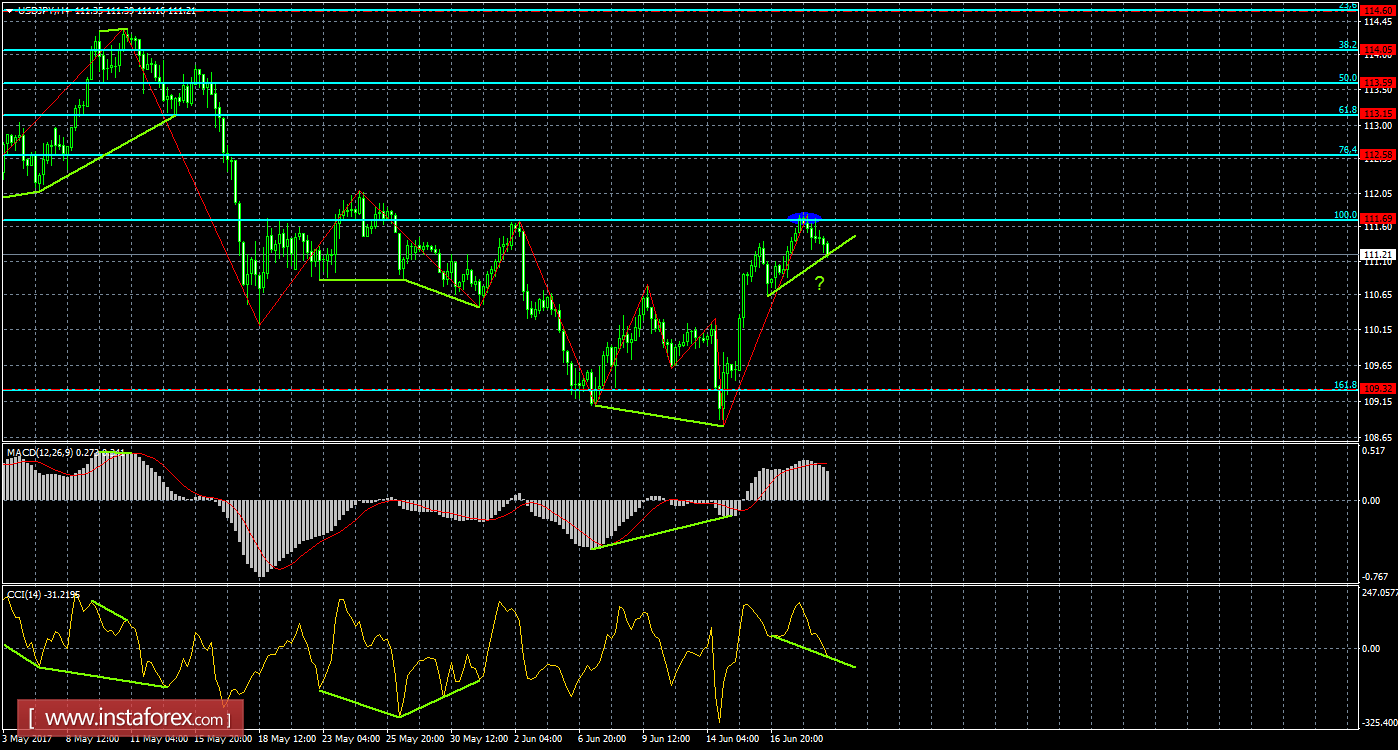
Task: Click the 114.45 price axis value
Action: click(1378, 21)
